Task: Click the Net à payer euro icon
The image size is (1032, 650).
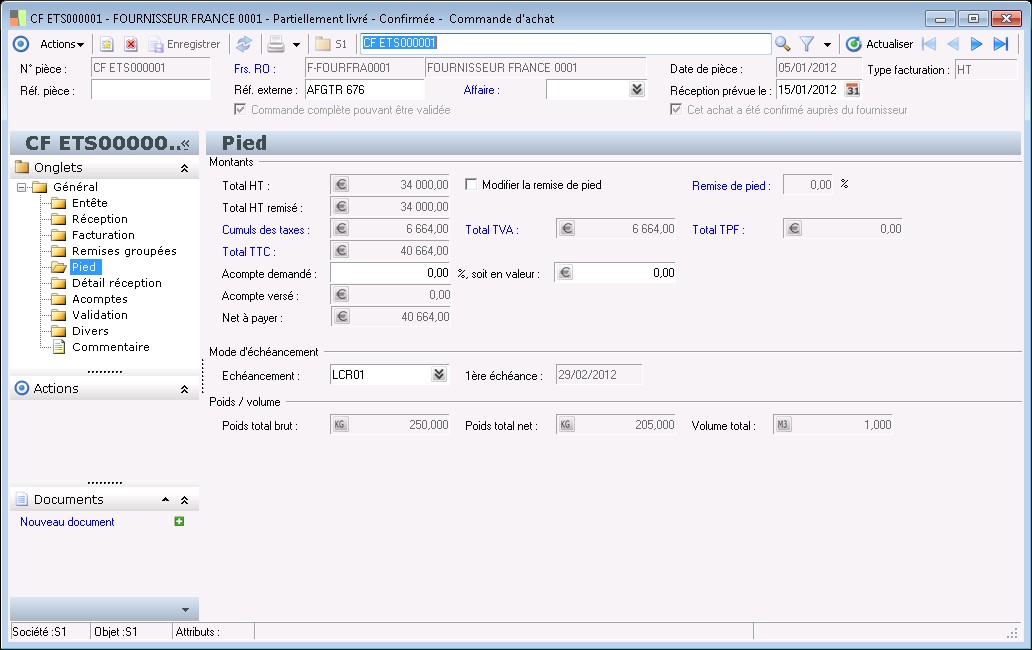Action: pos(341,317)
